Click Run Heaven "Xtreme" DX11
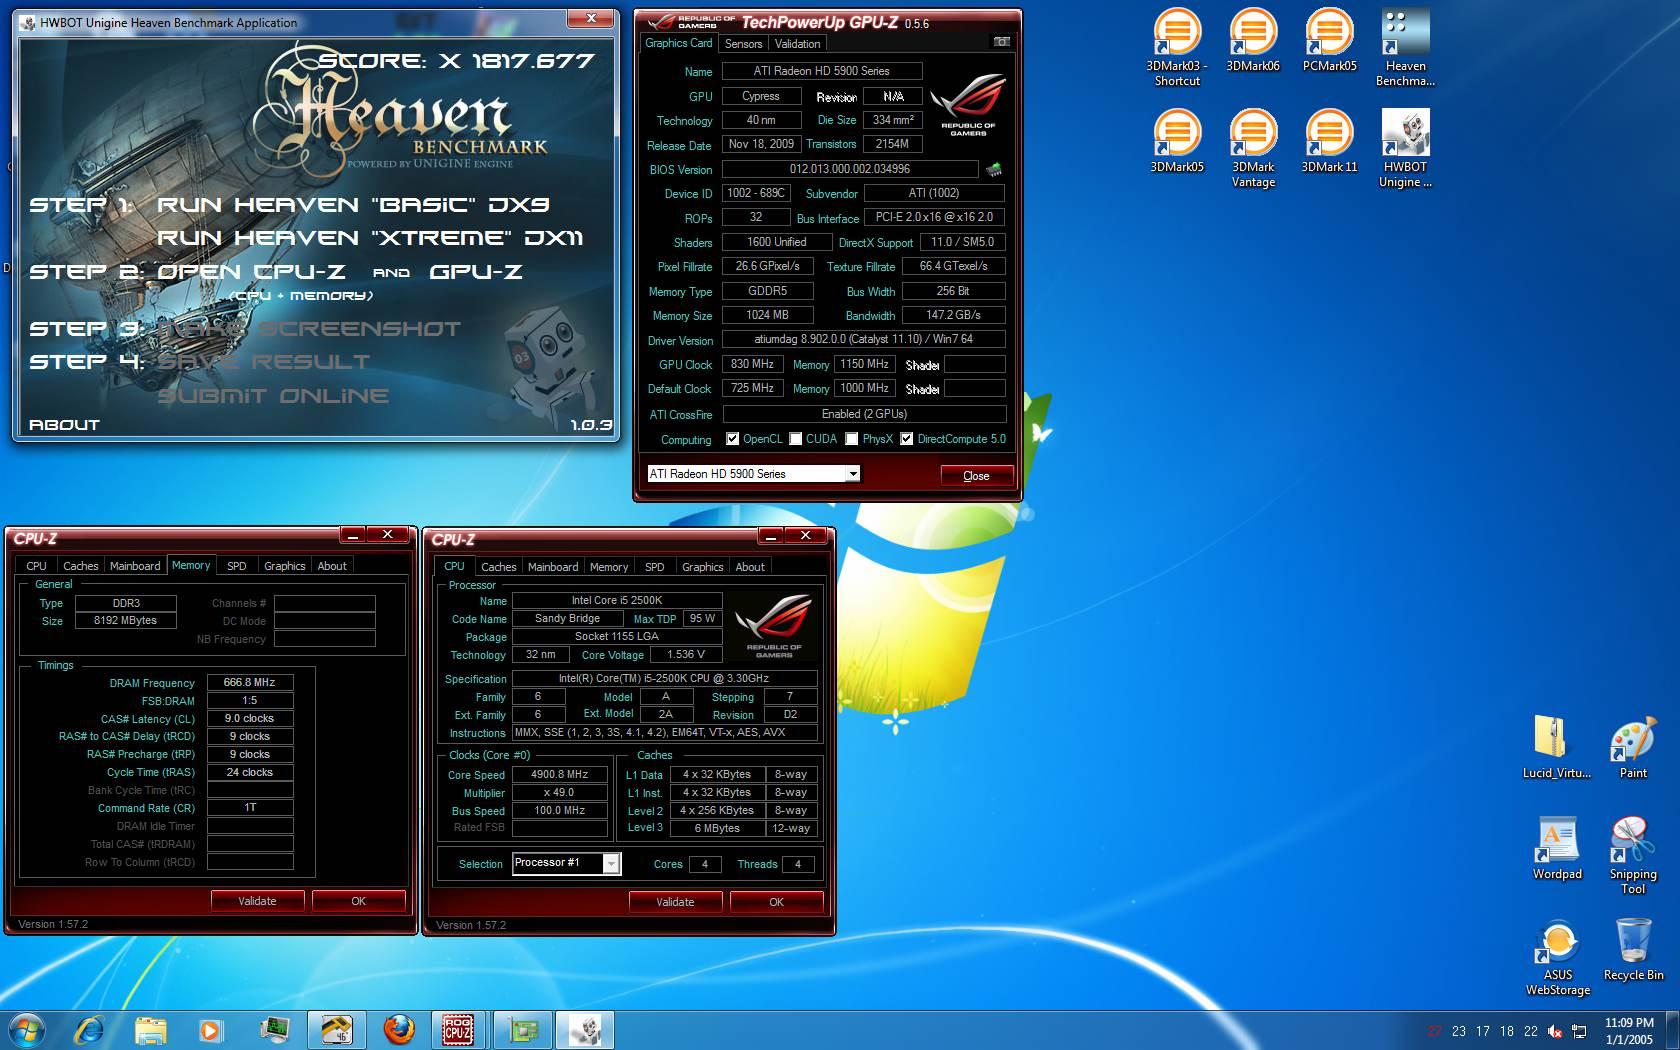Viewport: 1680px width, 1050px height. [370, 238]
